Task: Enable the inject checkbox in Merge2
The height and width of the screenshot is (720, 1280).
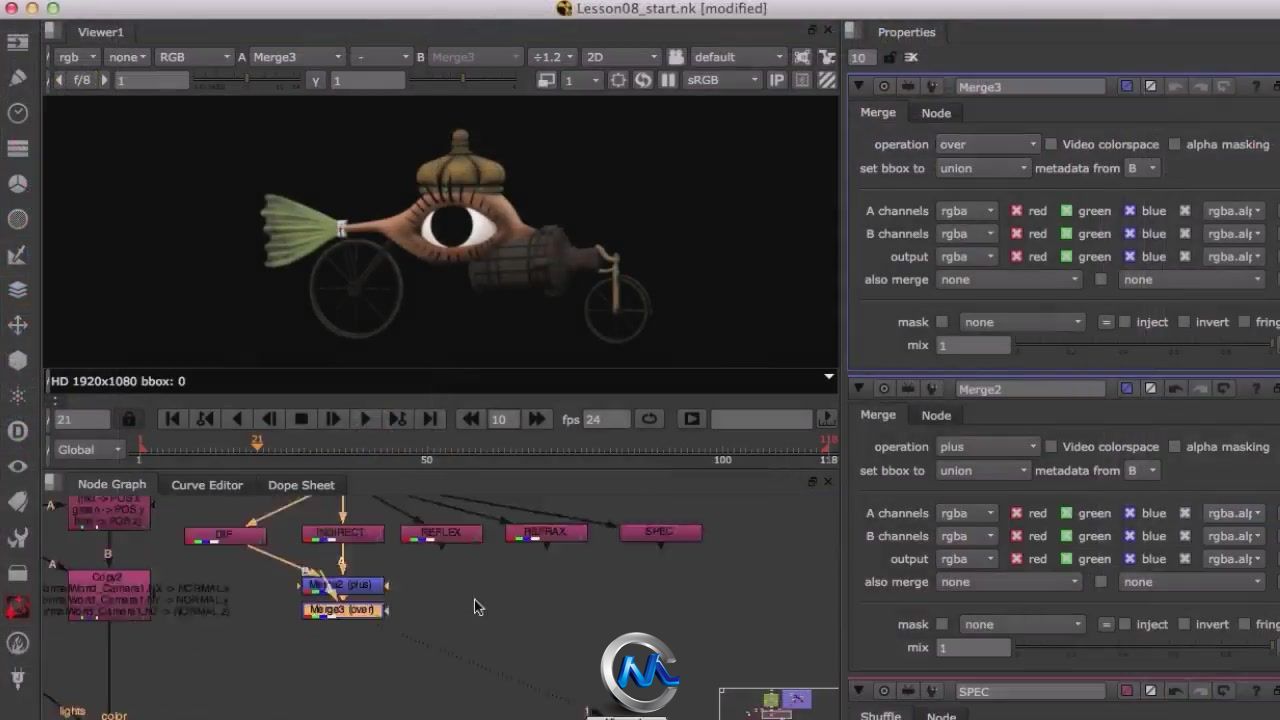Action: pyautogui.click(x=1124, y=624)
